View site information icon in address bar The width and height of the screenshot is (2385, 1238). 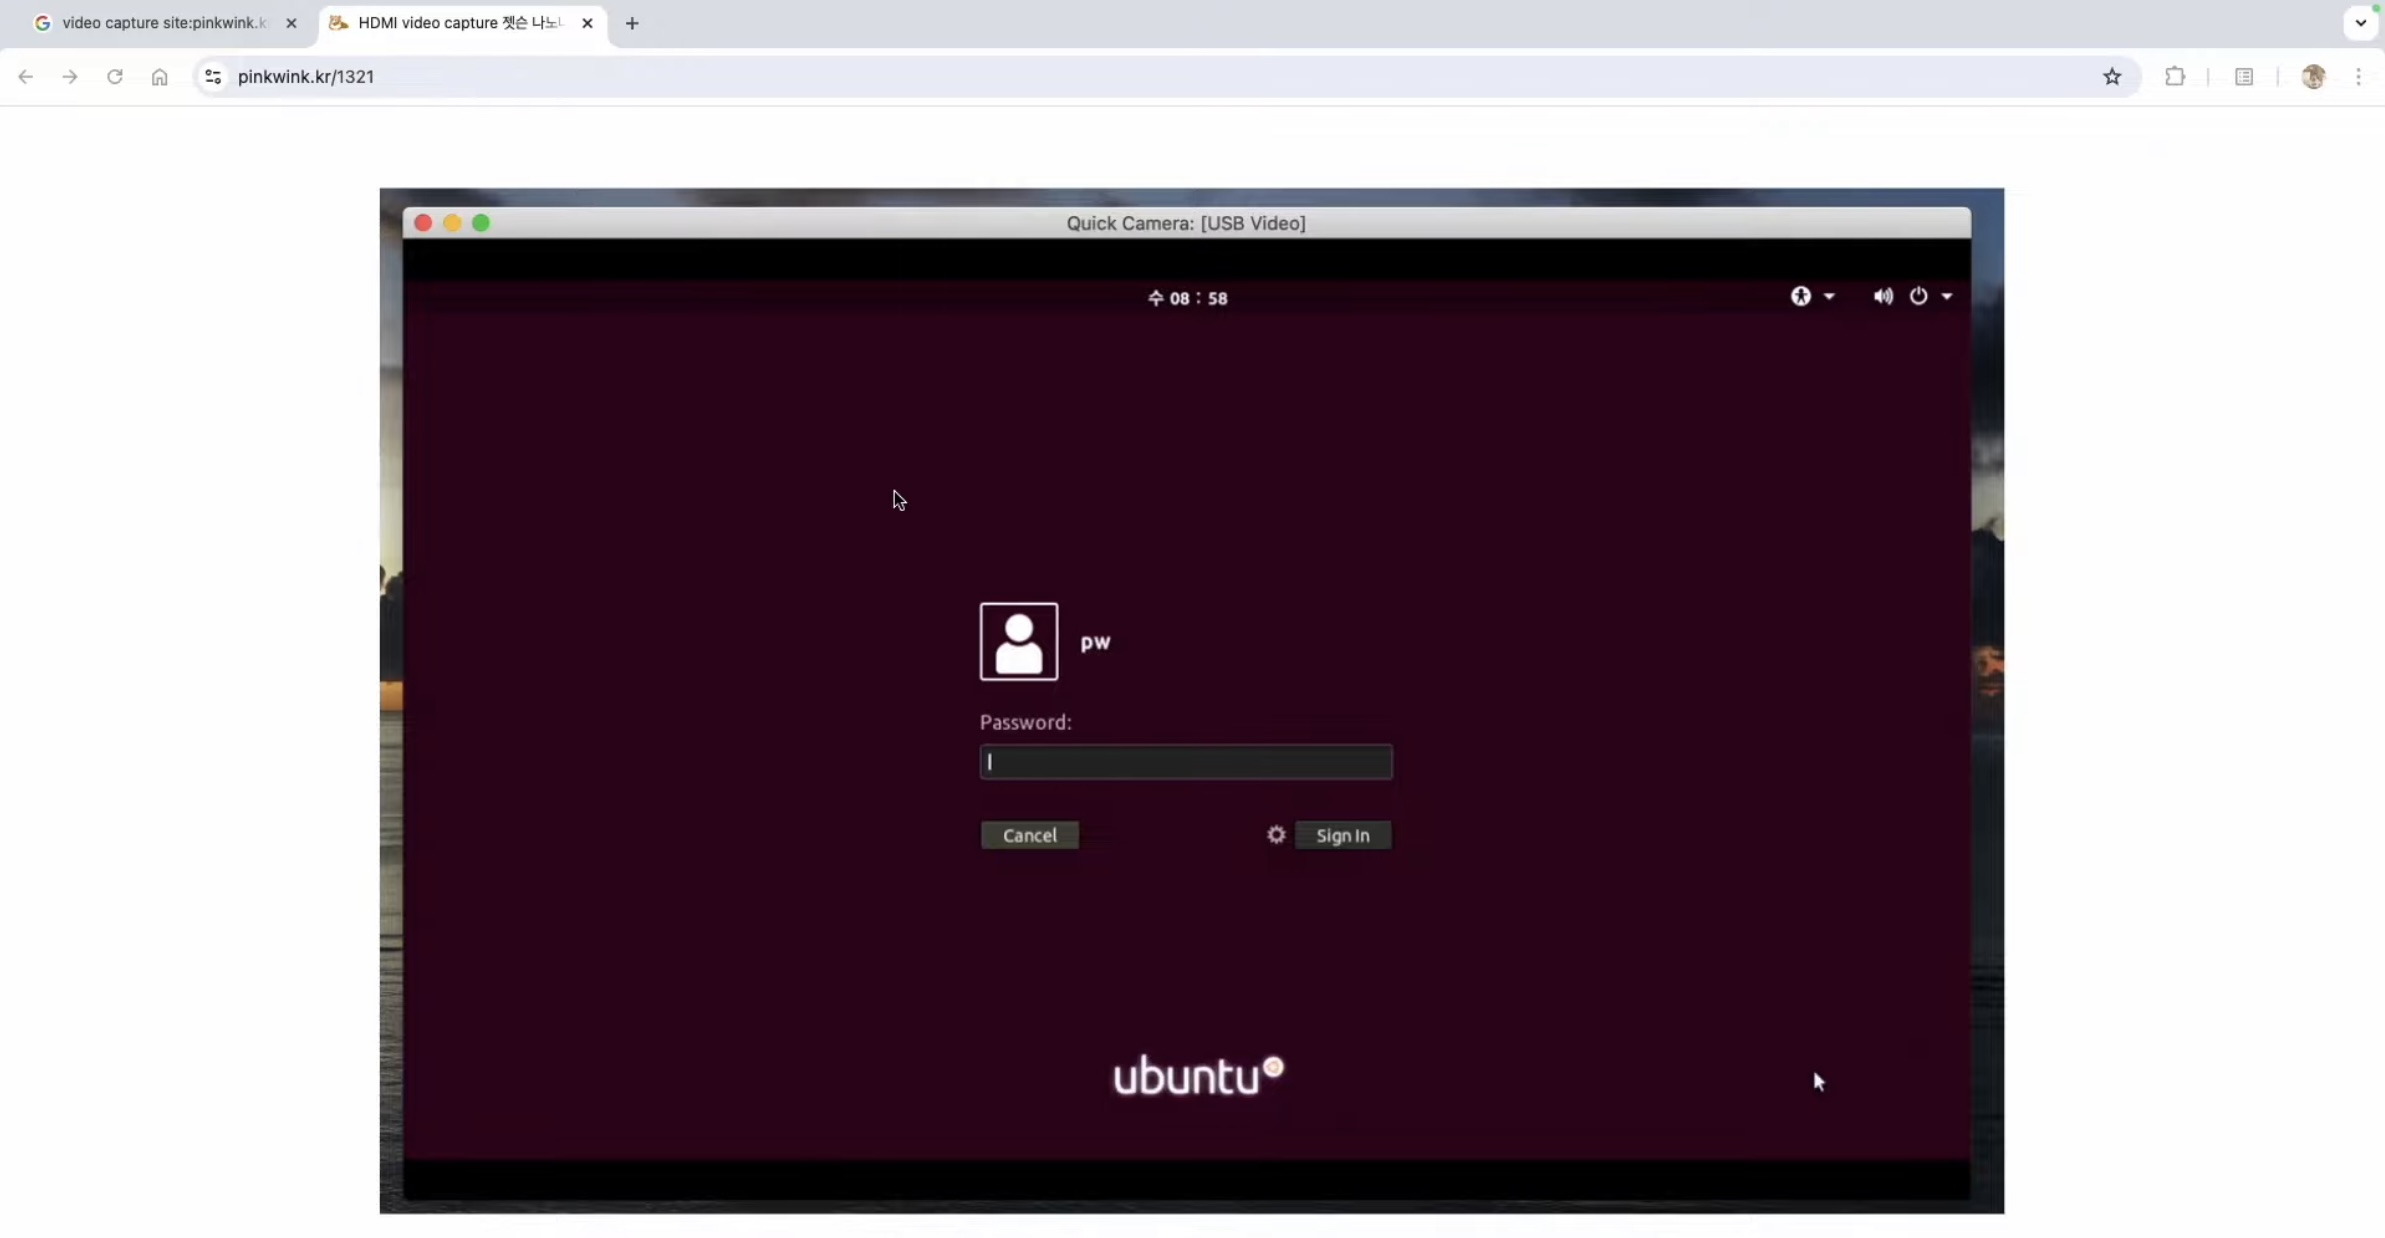pos(213,77)
